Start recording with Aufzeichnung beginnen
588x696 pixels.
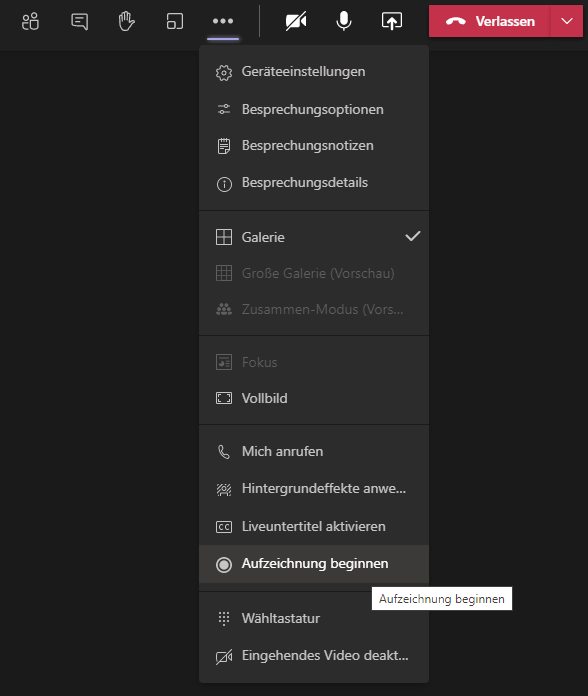[314, 564]
